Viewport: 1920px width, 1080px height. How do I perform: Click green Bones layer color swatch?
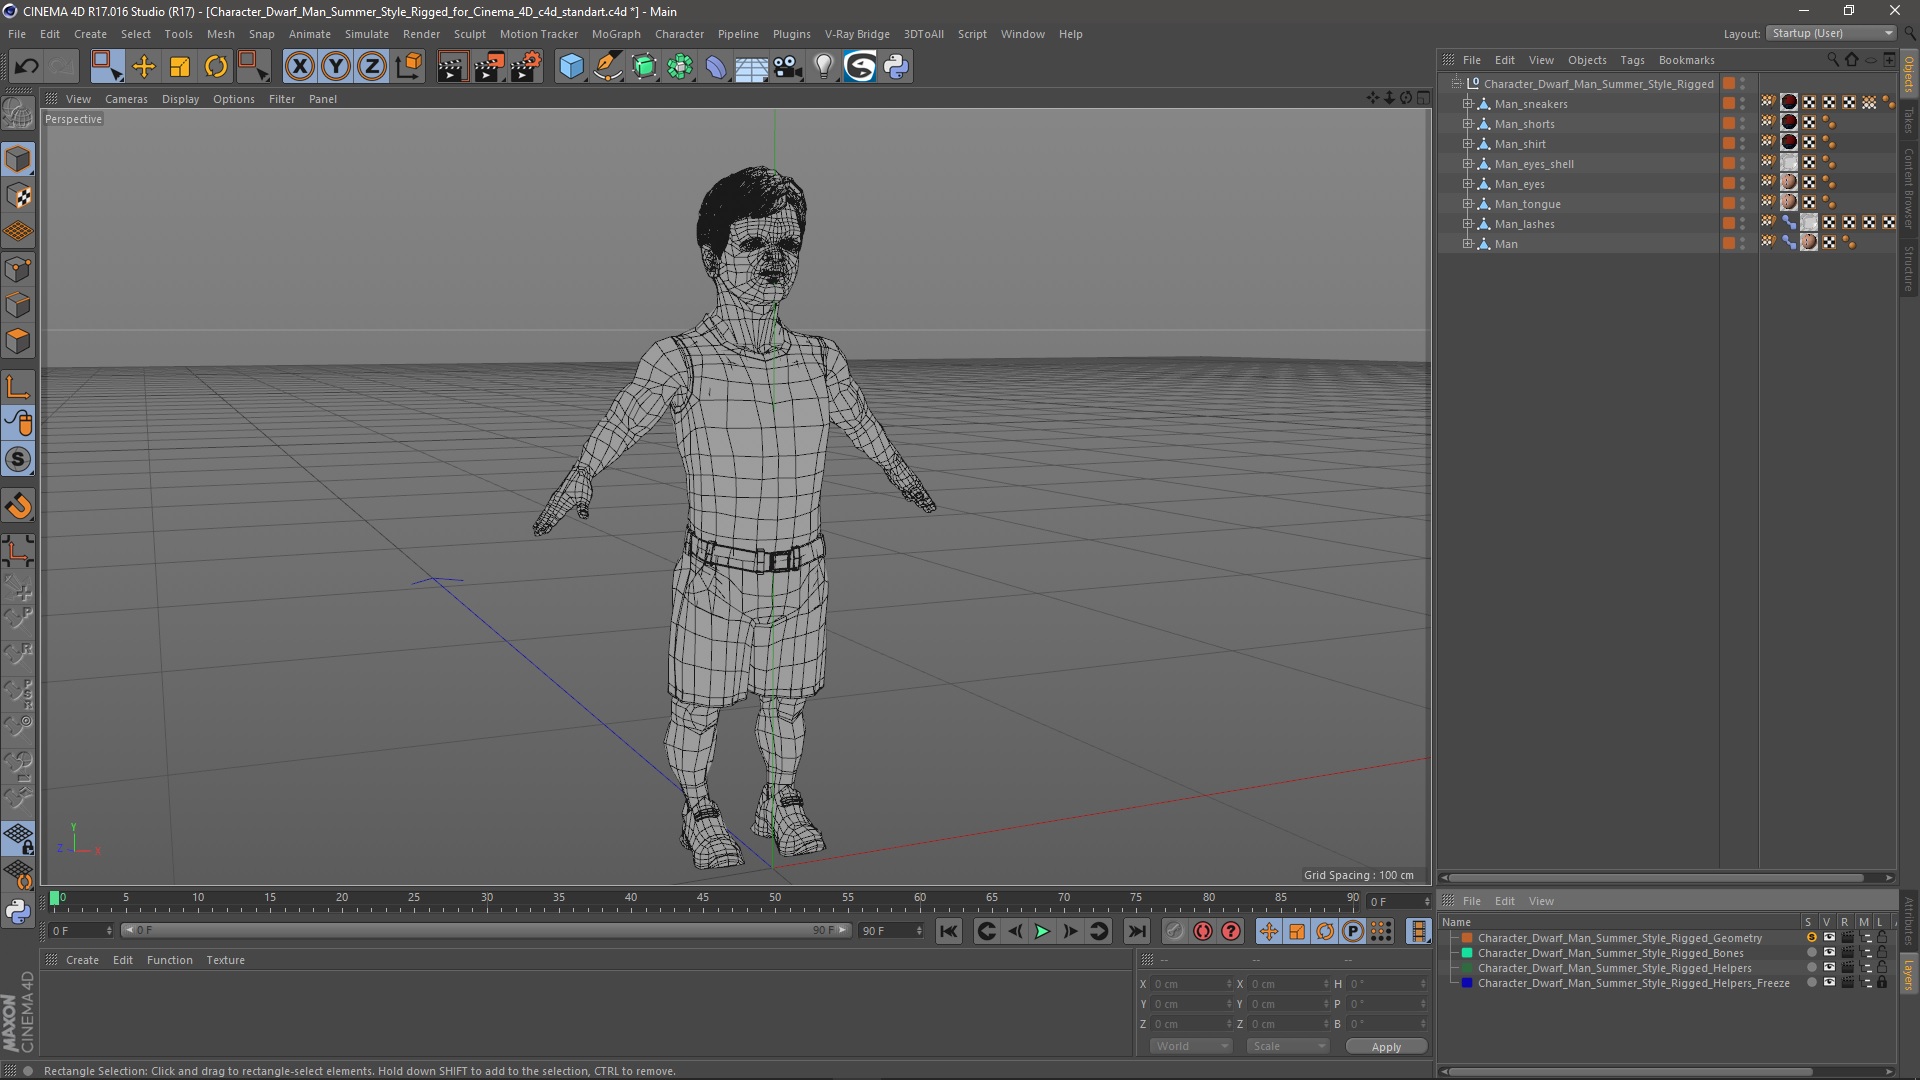pos(1467,953)
